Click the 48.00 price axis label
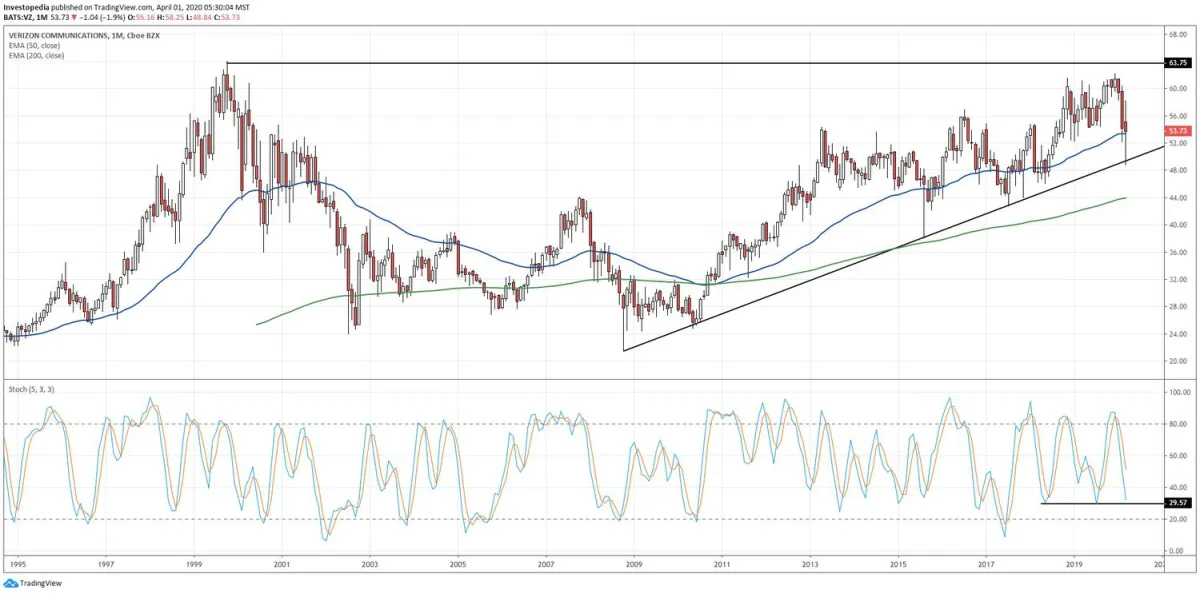Screen dimensions: 1200x594 [1178, 170]
